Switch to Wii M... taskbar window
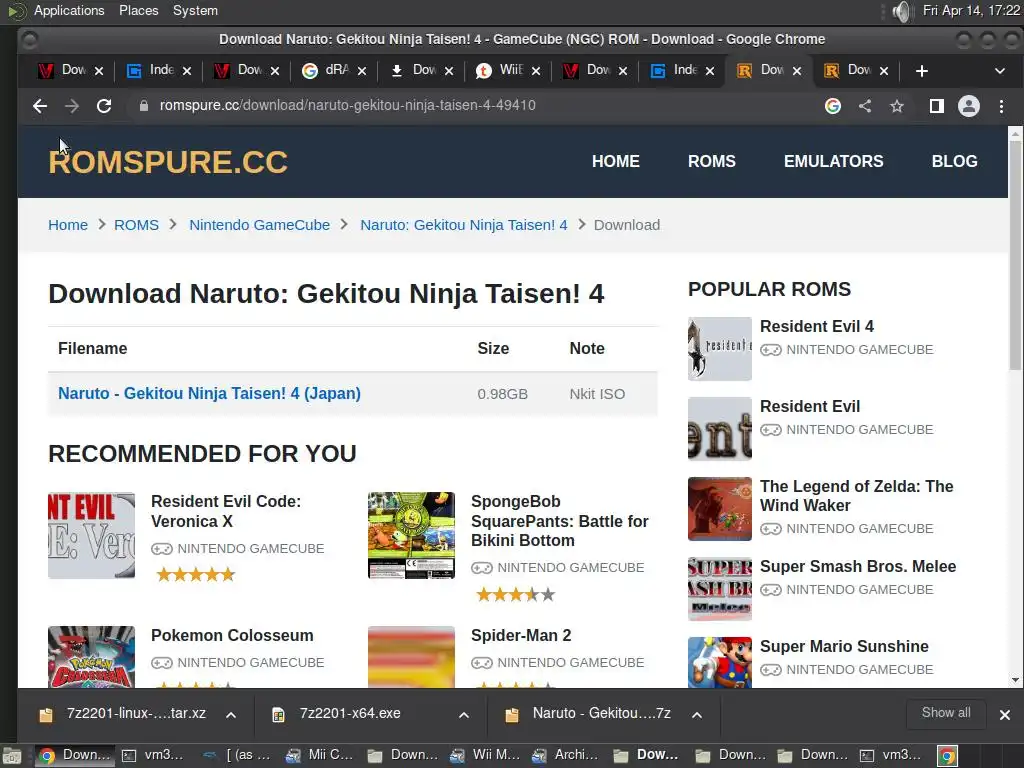The image size is (1024, 768). [x=485, y=755]
